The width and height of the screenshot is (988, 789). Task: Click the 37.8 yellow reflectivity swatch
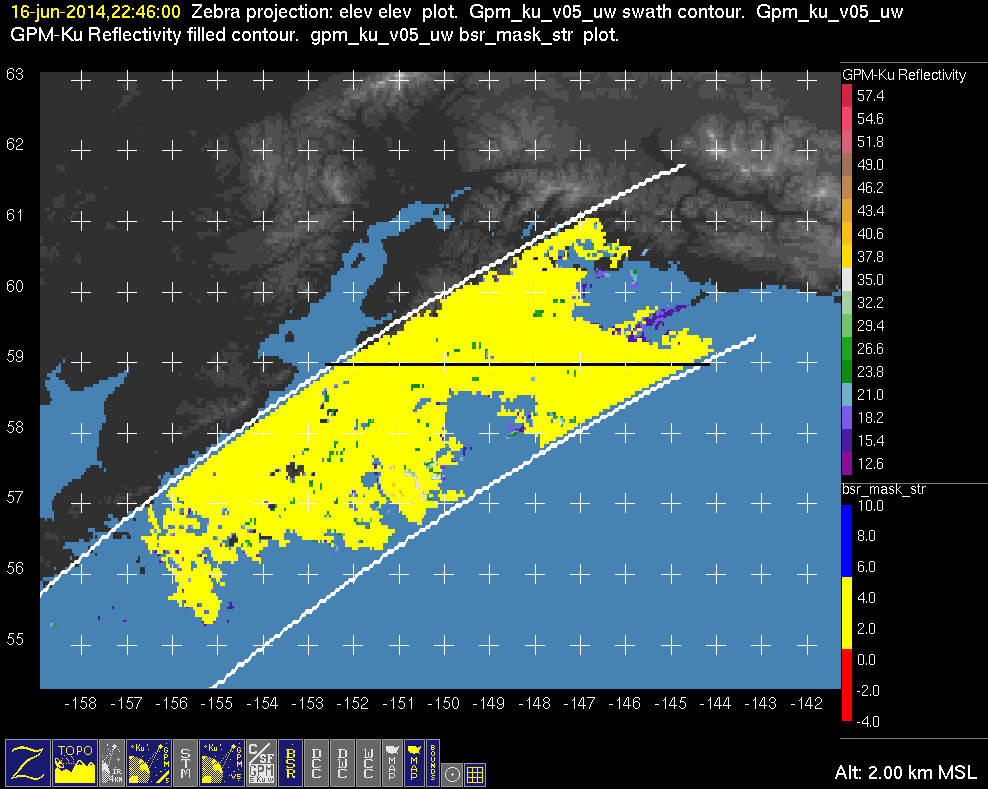(846, 256)
